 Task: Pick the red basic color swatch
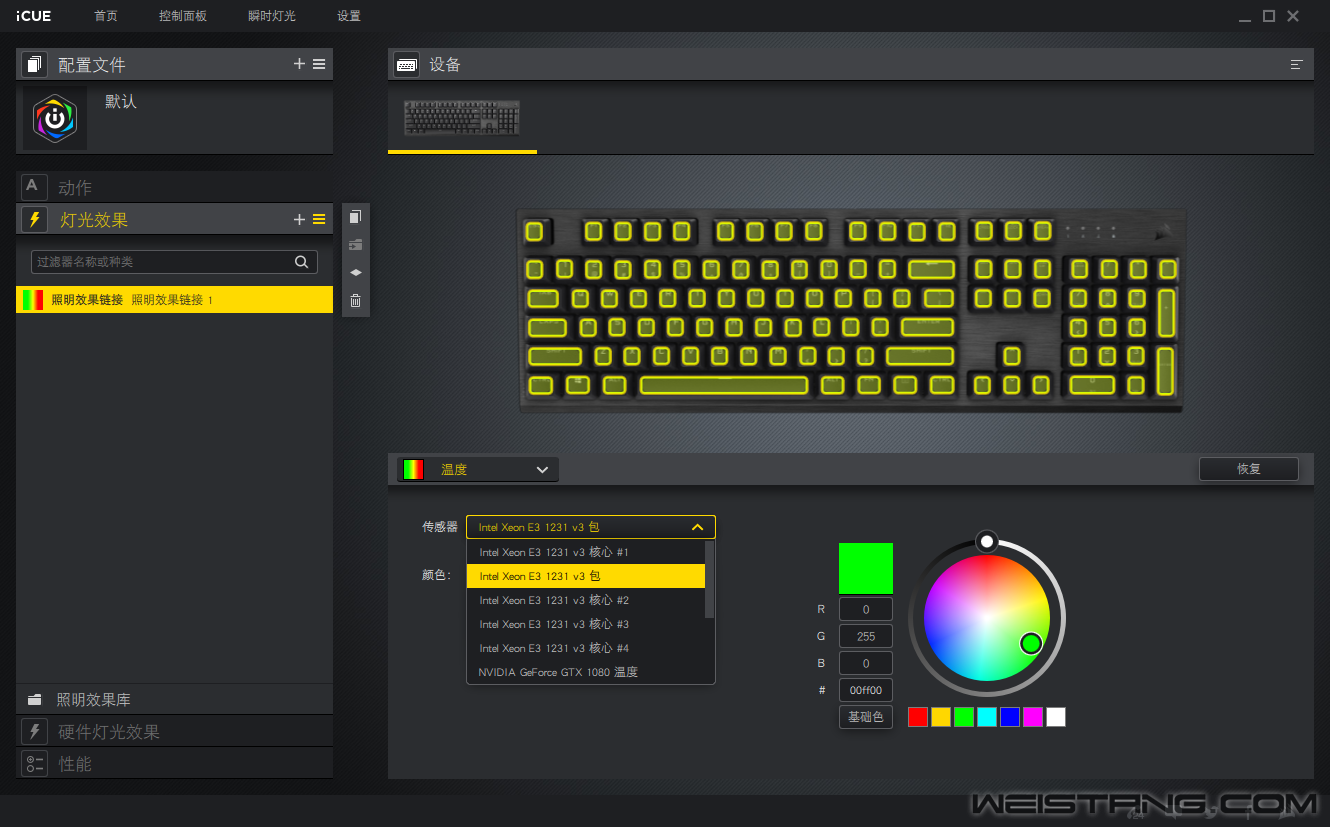(918, 717)
